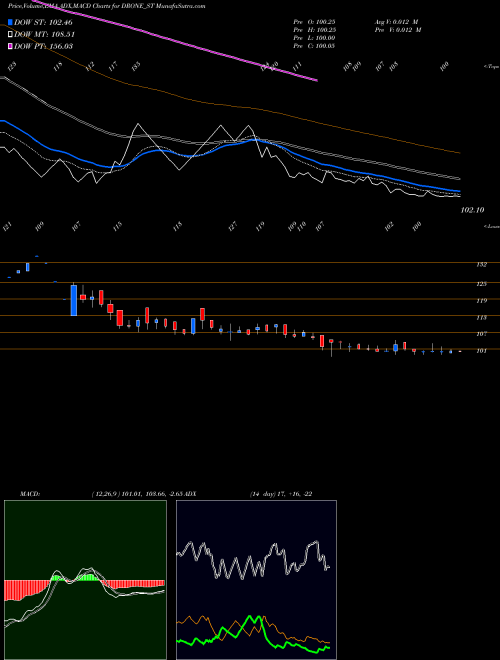Click the 'Avg V: 0.012 M' volume text
Image resolution: width=500 pixels, height=660 pixels.
[x=398, y=22]
